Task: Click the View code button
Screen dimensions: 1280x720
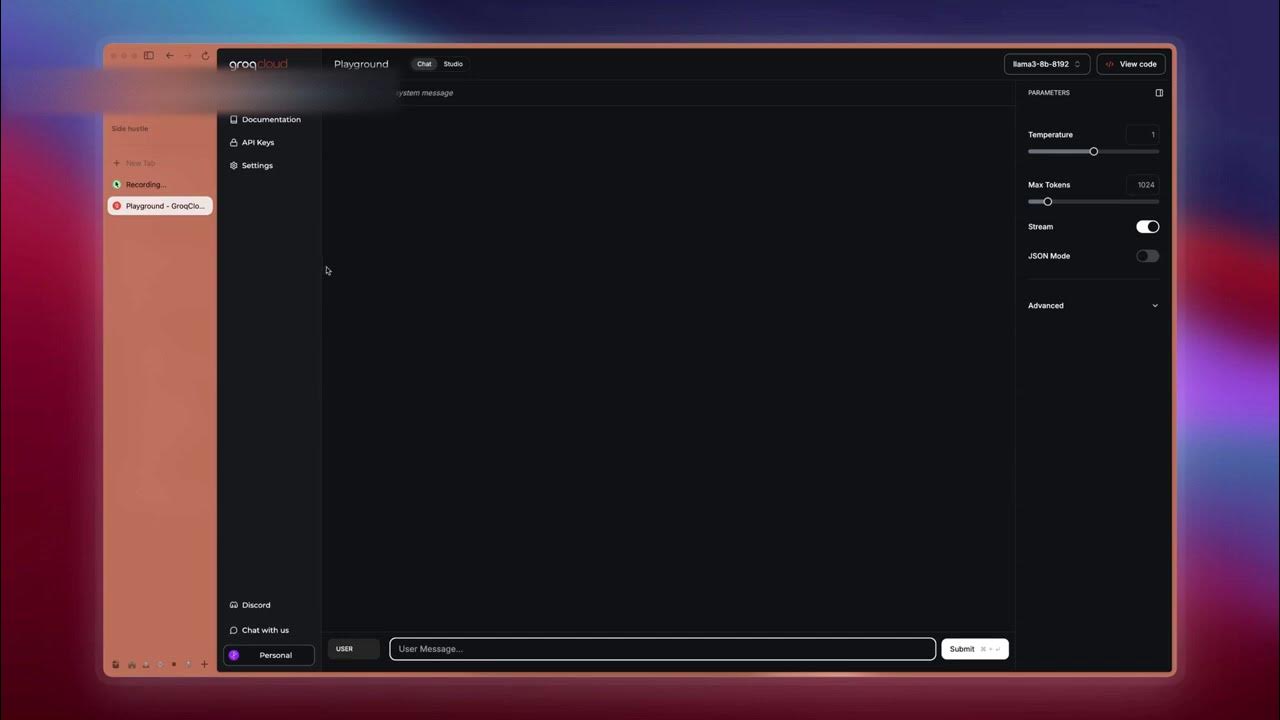Action: pyautogui.click(x=1131, y=64)
